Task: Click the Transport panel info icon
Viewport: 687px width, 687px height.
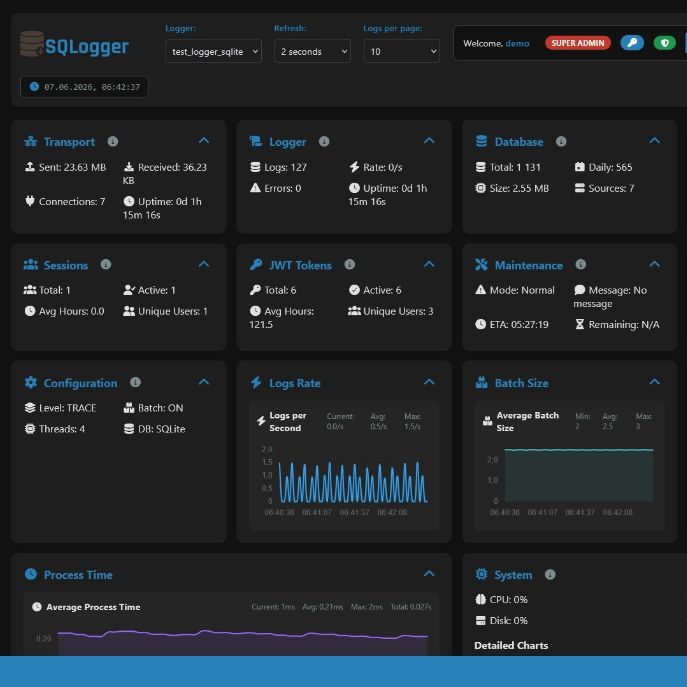Action: 113,142
